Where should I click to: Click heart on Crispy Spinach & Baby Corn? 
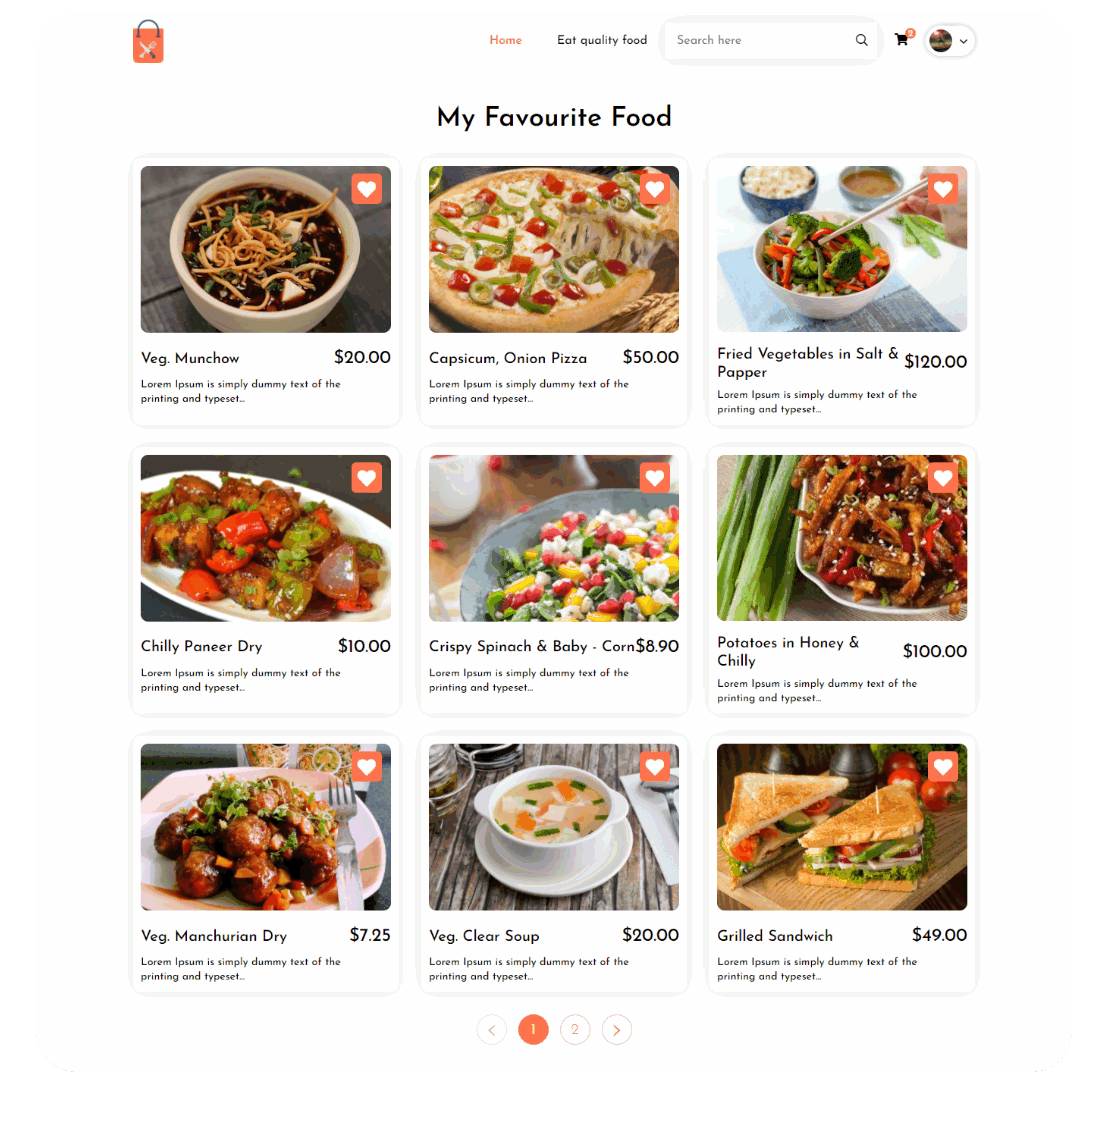tap(655, 478)
